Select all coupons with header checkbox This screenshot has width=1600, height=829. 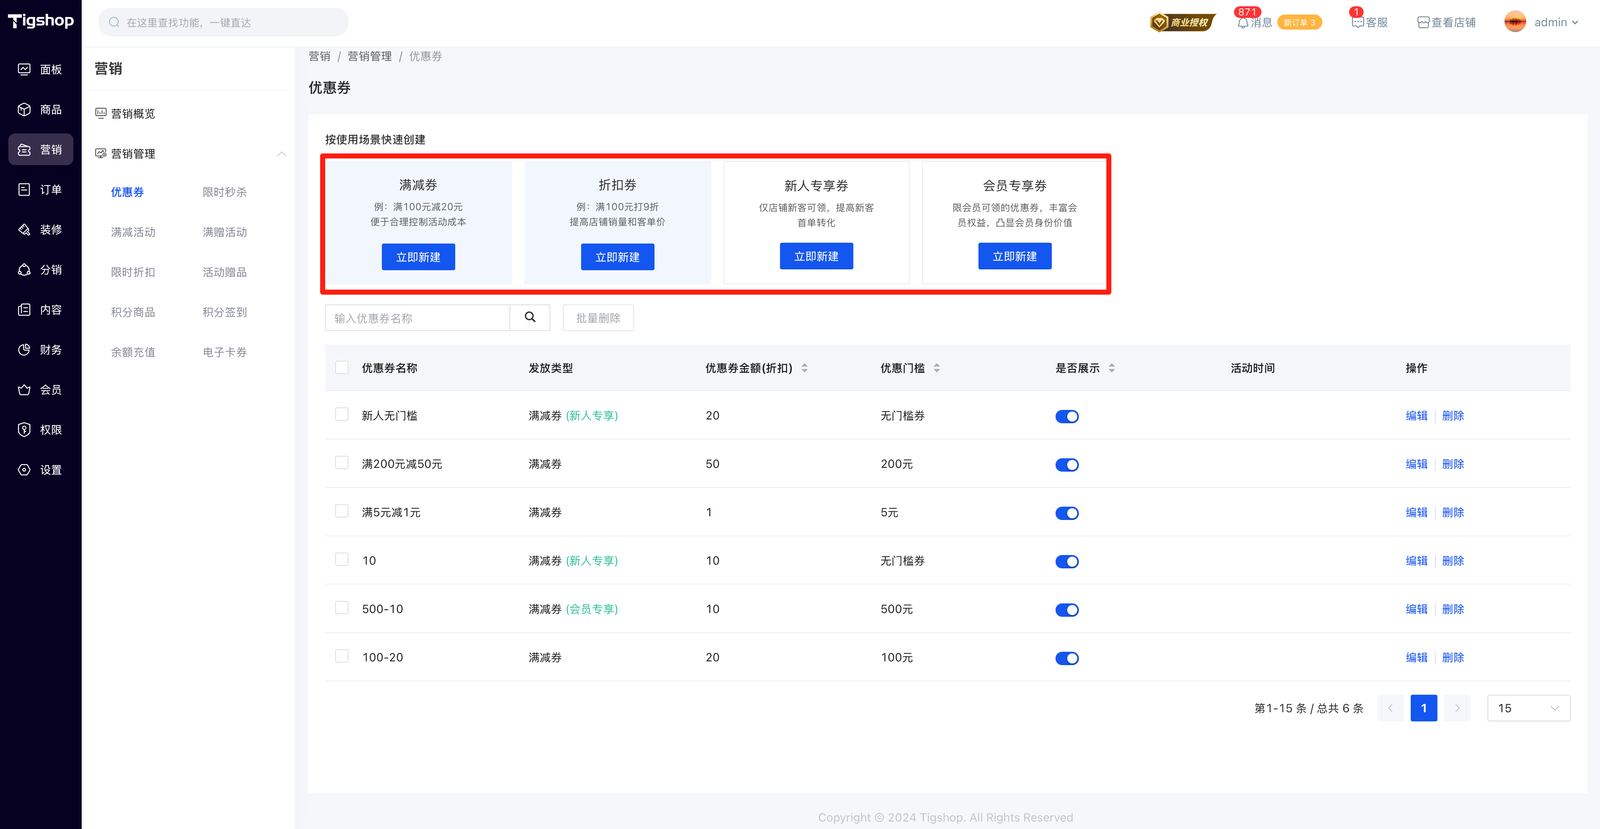pyautogui.click(x=342, y=368)
